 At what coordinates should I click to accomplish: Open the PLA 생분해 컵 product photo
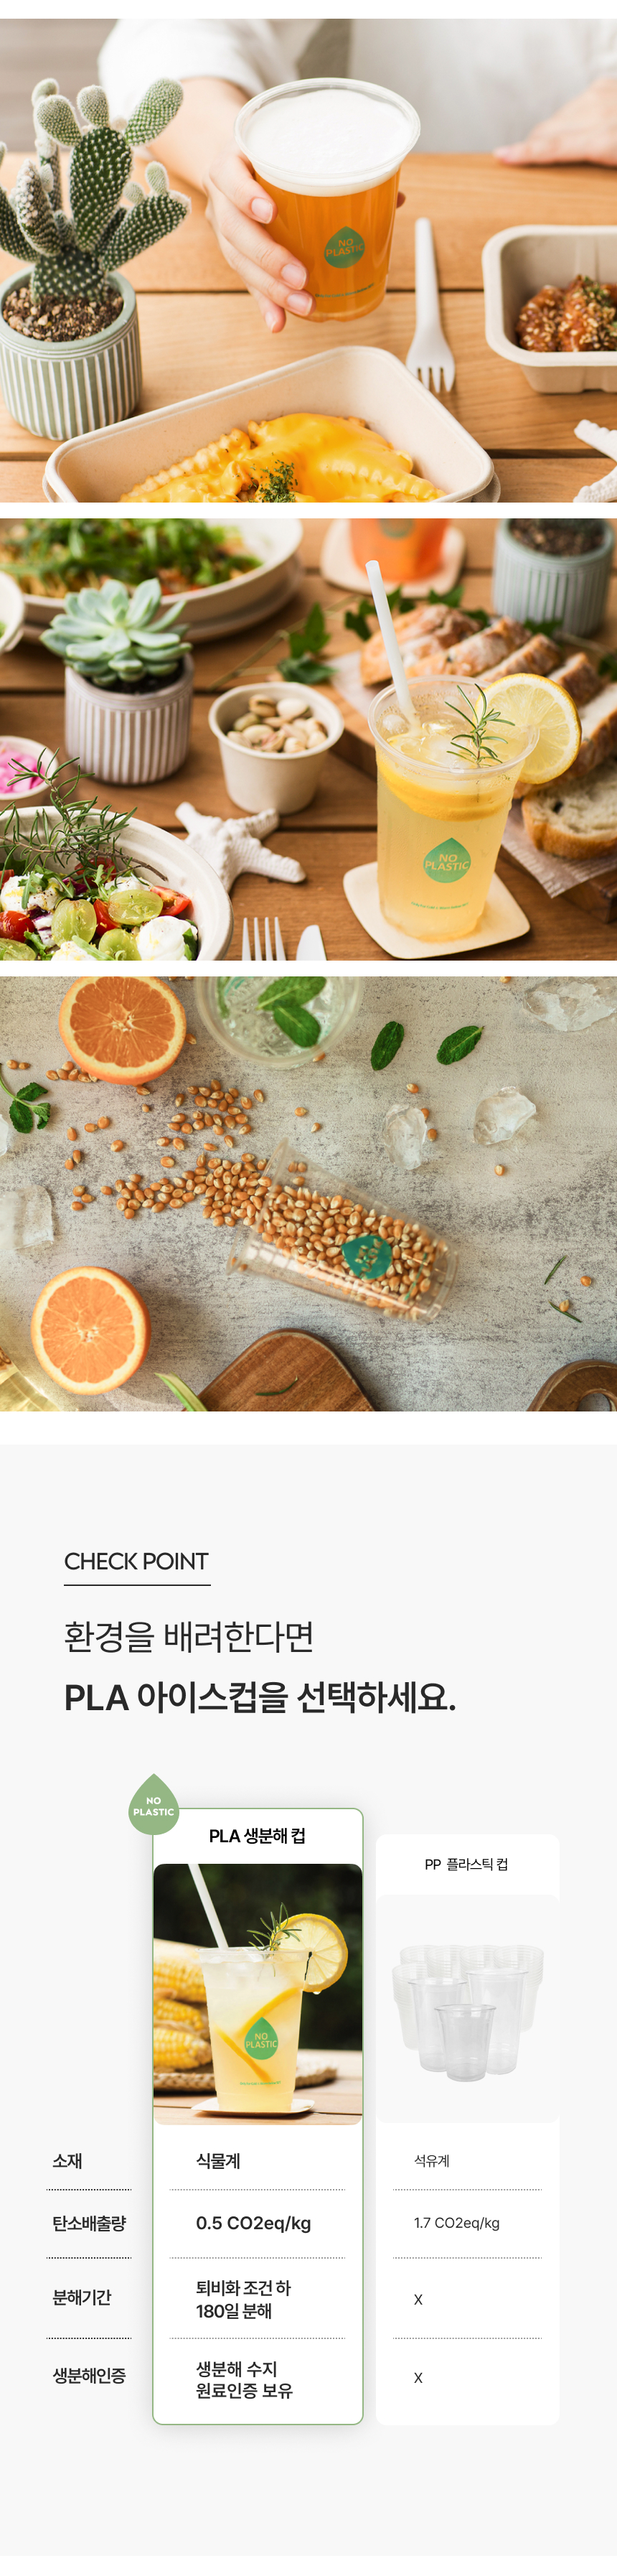click(258, 1994)
